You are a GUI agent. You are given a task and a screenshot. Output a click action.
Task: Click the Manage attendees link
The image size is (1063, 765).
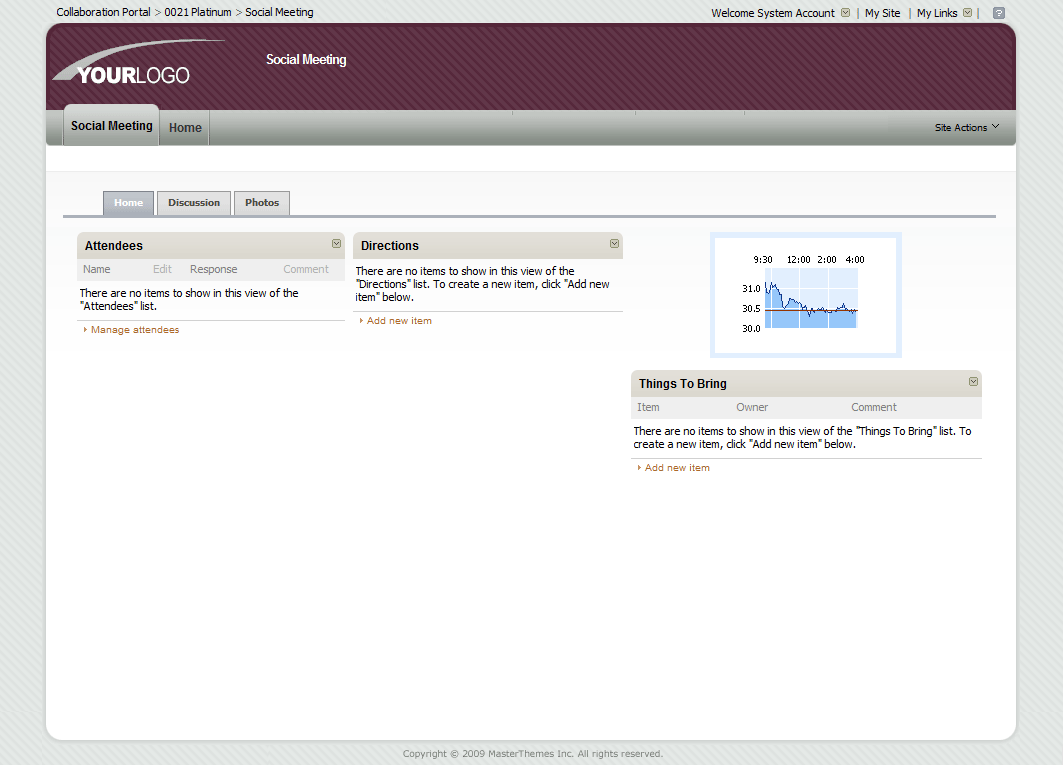pyautogui.click(x=135, y=330)
